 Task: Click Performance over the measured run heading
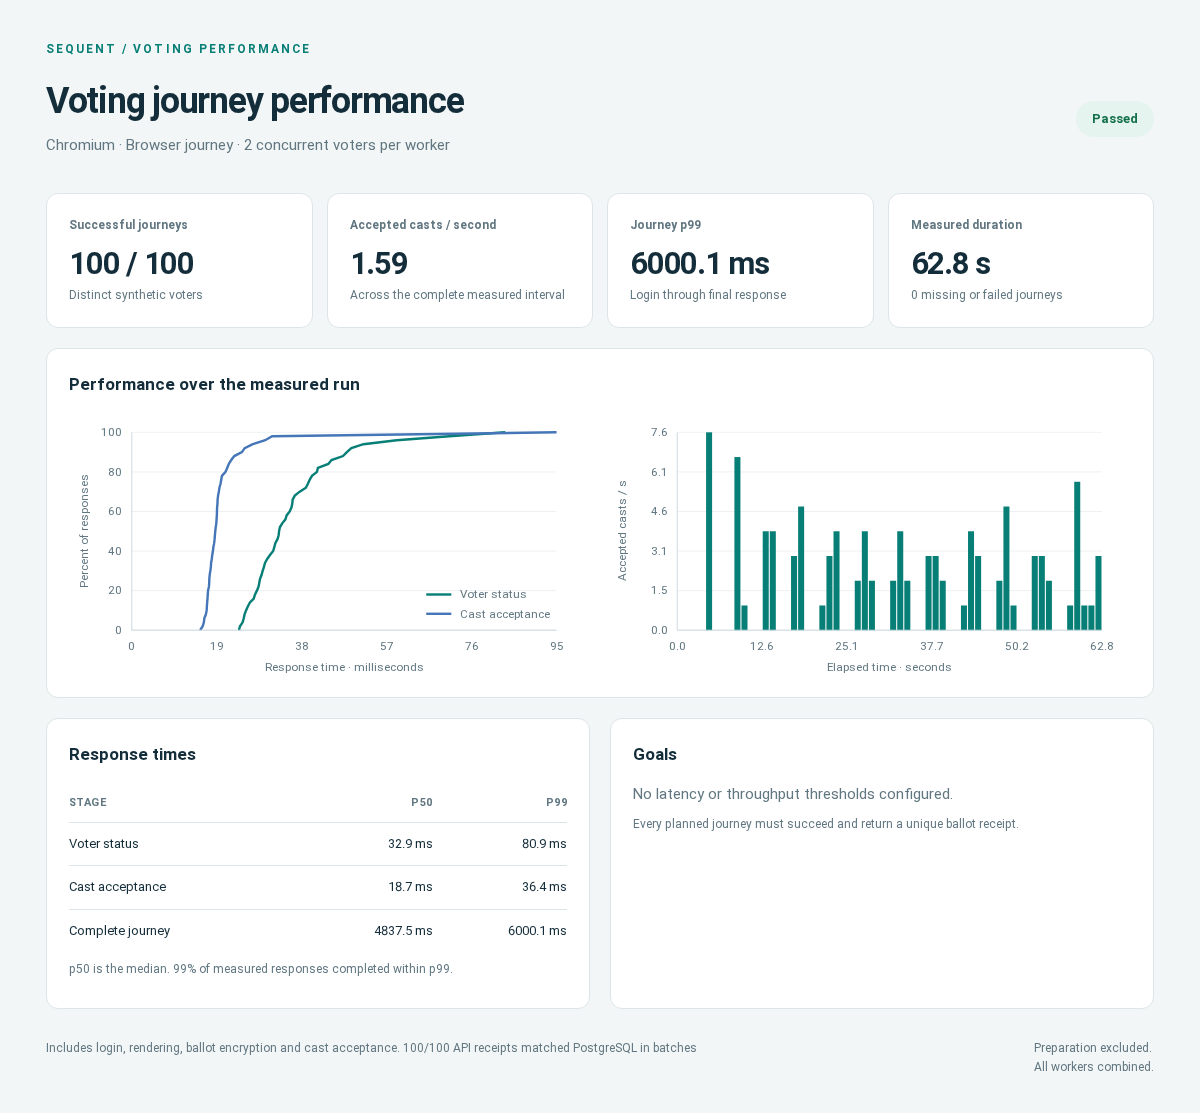[214, 385]
